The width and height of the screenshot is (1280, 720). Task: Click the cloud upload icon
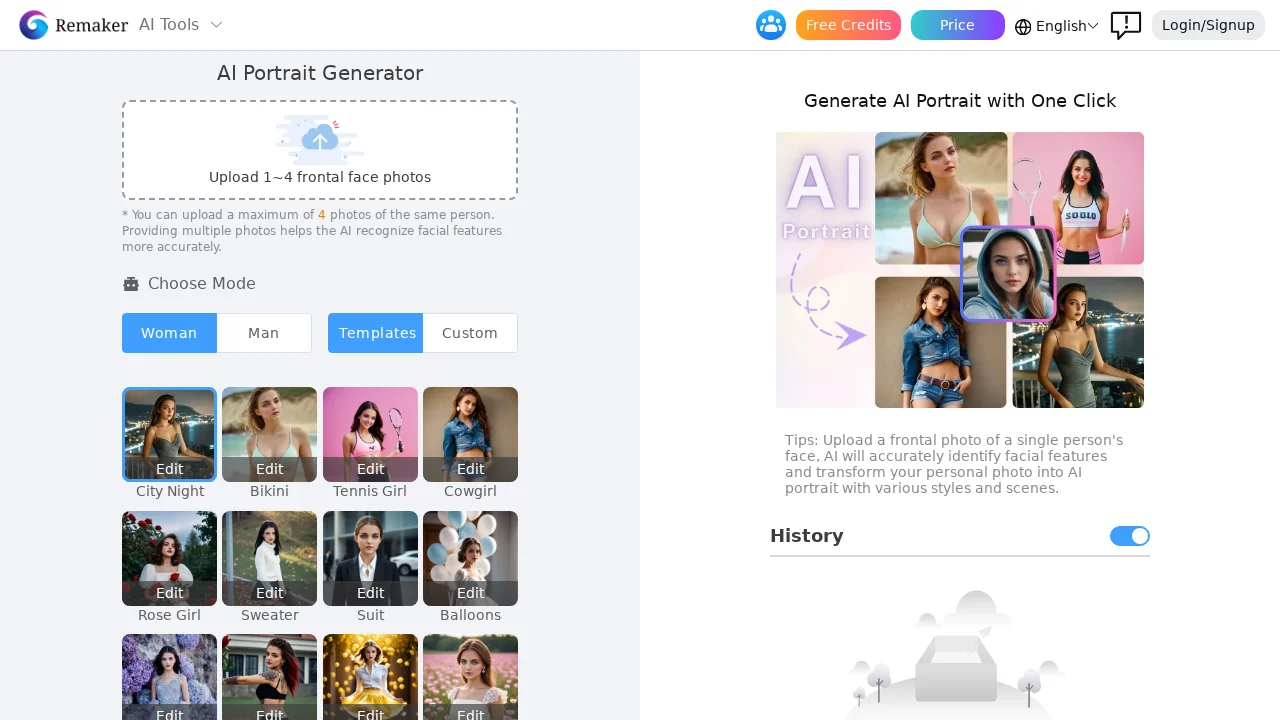[x=320, y=139]
